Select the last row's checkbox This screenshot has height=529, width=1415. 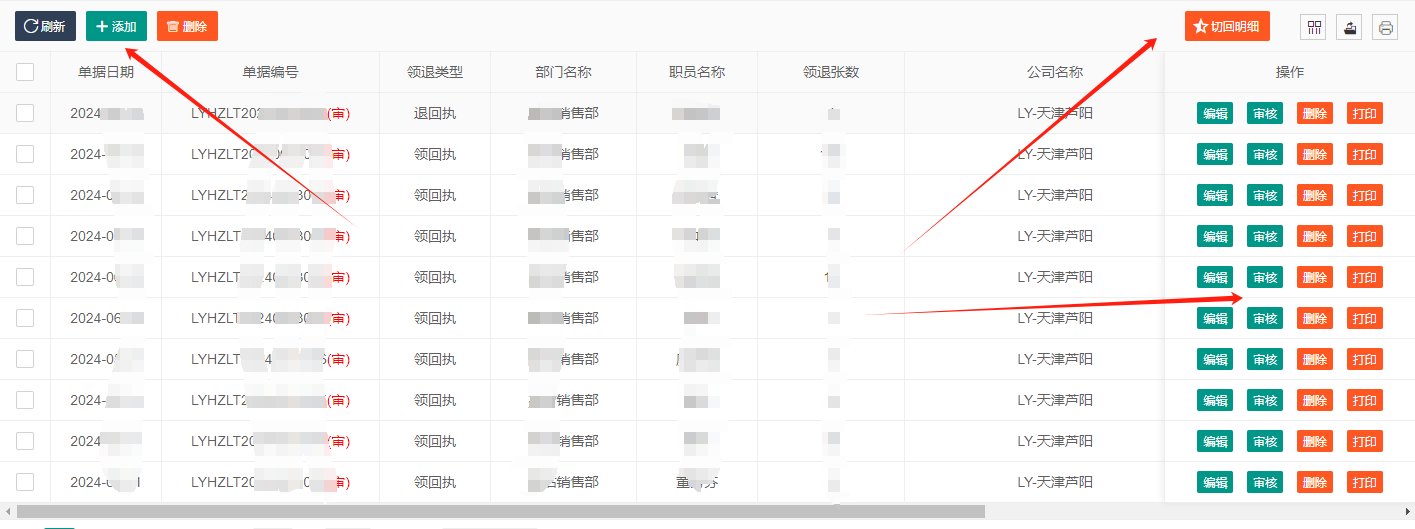[x=25, y=482]
